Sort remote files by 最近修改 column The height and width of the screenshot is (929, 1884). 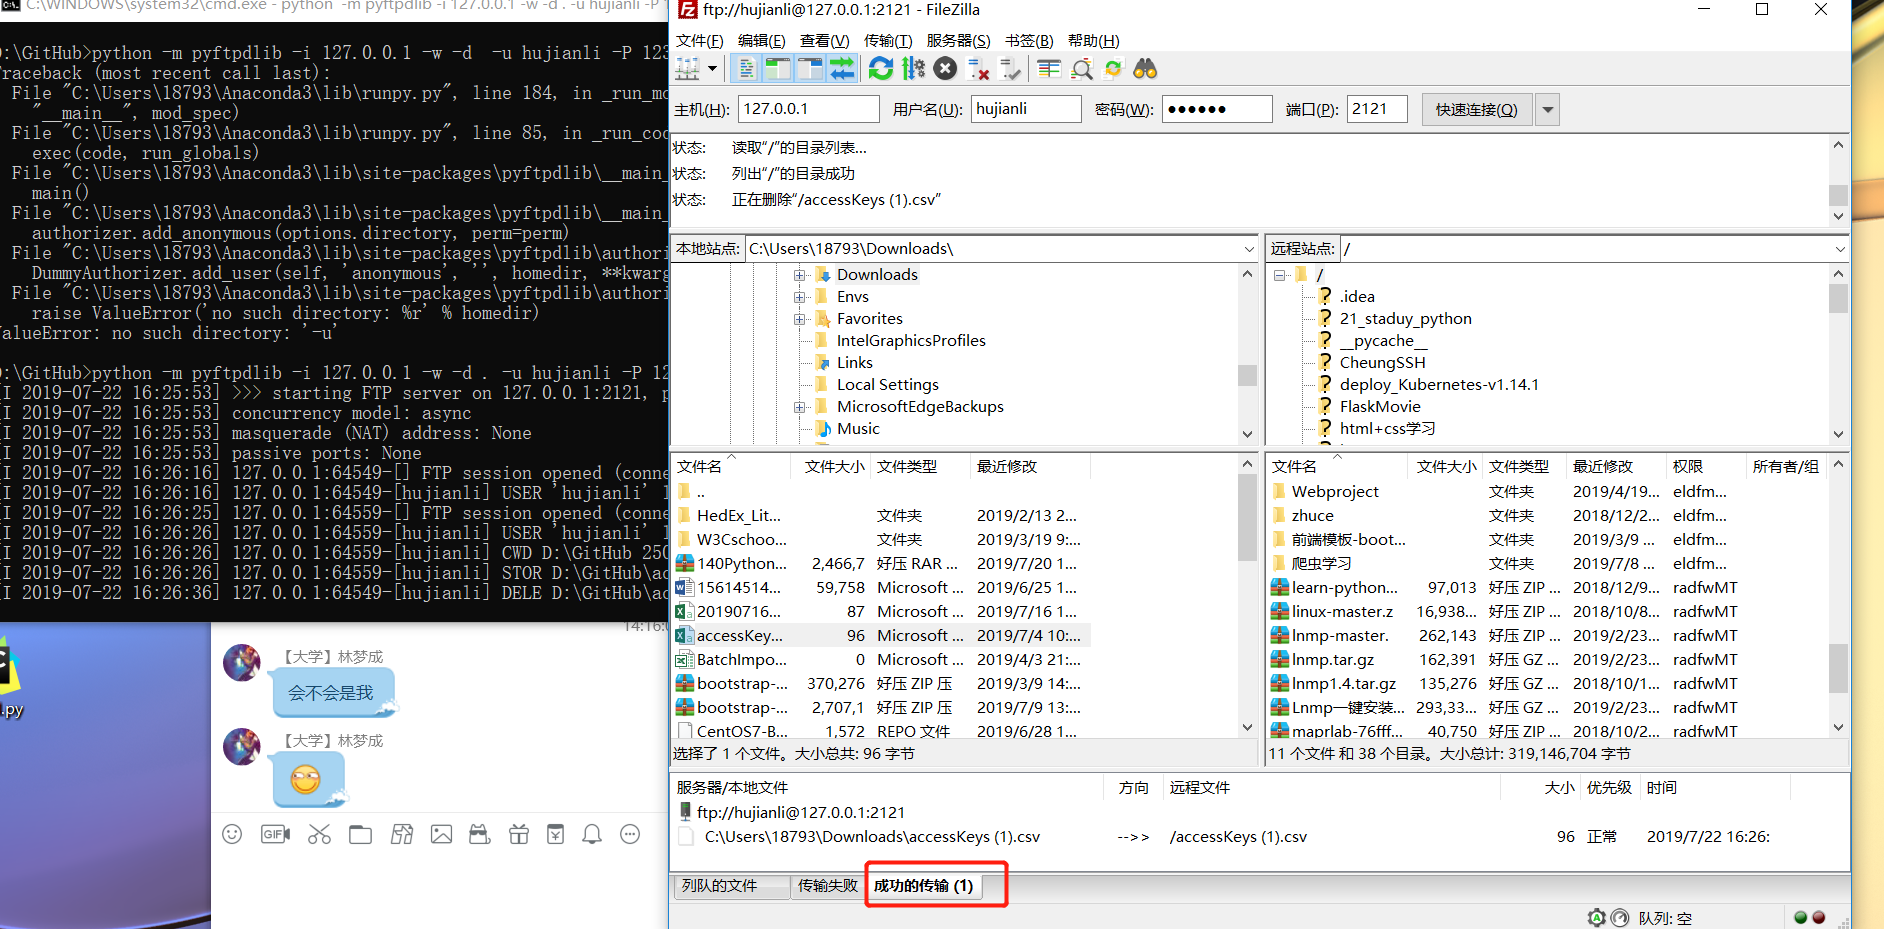[1615, 467]
